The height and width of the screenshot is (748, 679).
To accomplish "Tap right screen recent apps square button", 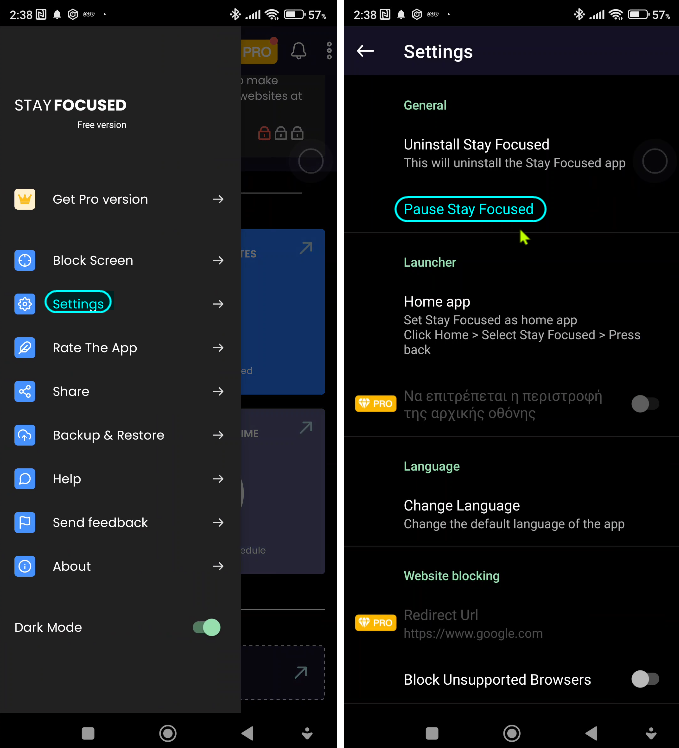I will pos(432,733).
